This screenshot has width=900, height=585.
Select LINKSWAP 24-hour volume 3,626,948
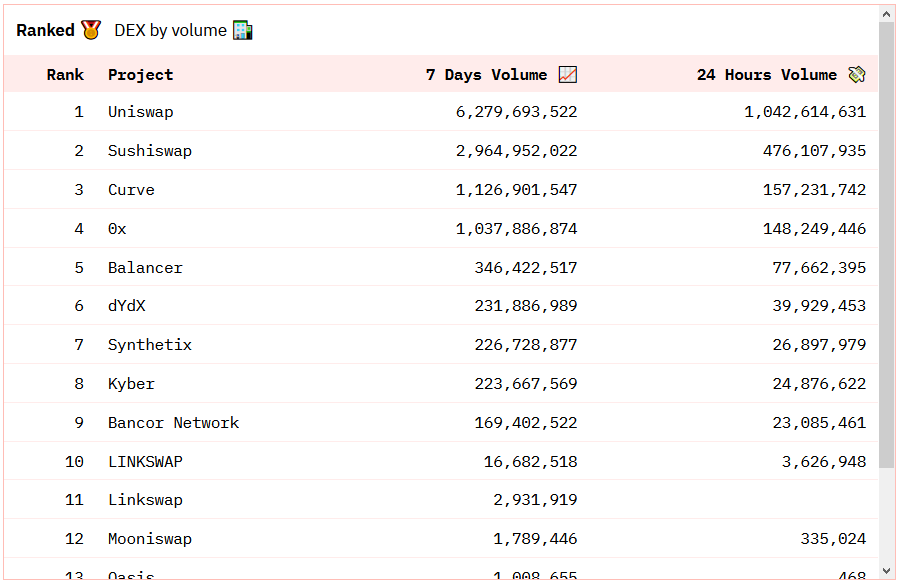point(824,462)
